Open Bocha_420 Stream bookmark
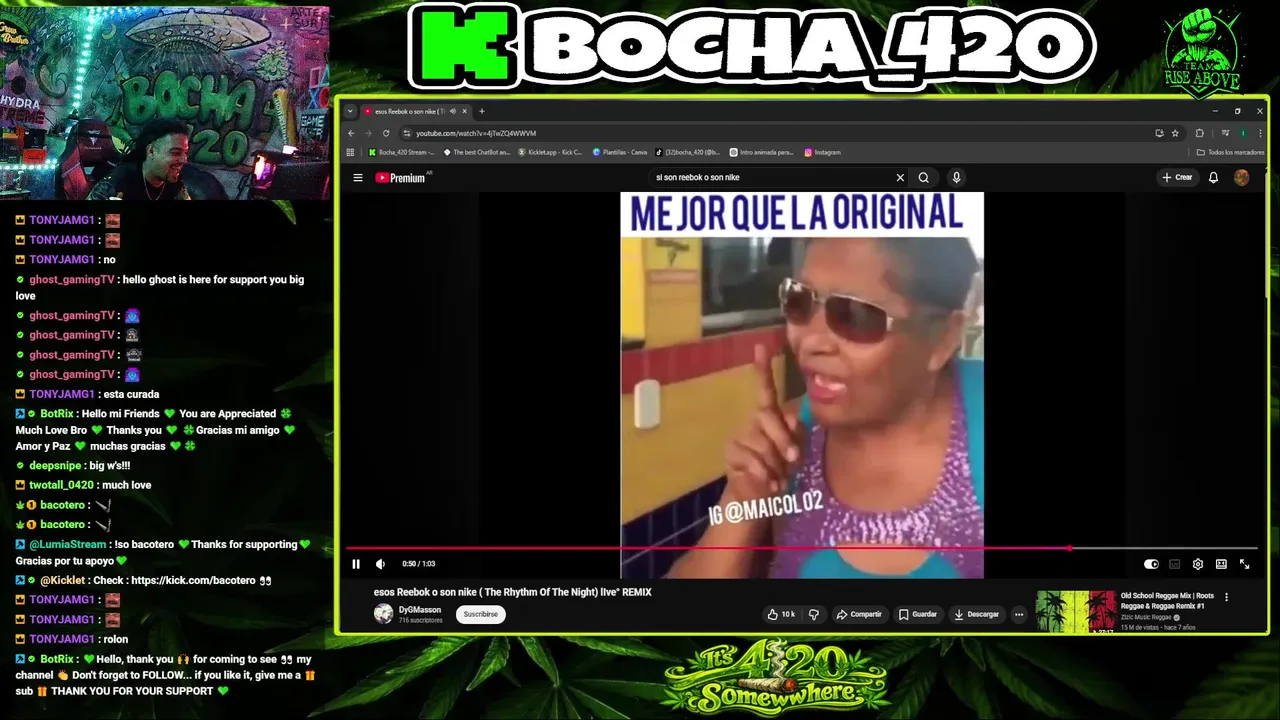 point(401,153)
